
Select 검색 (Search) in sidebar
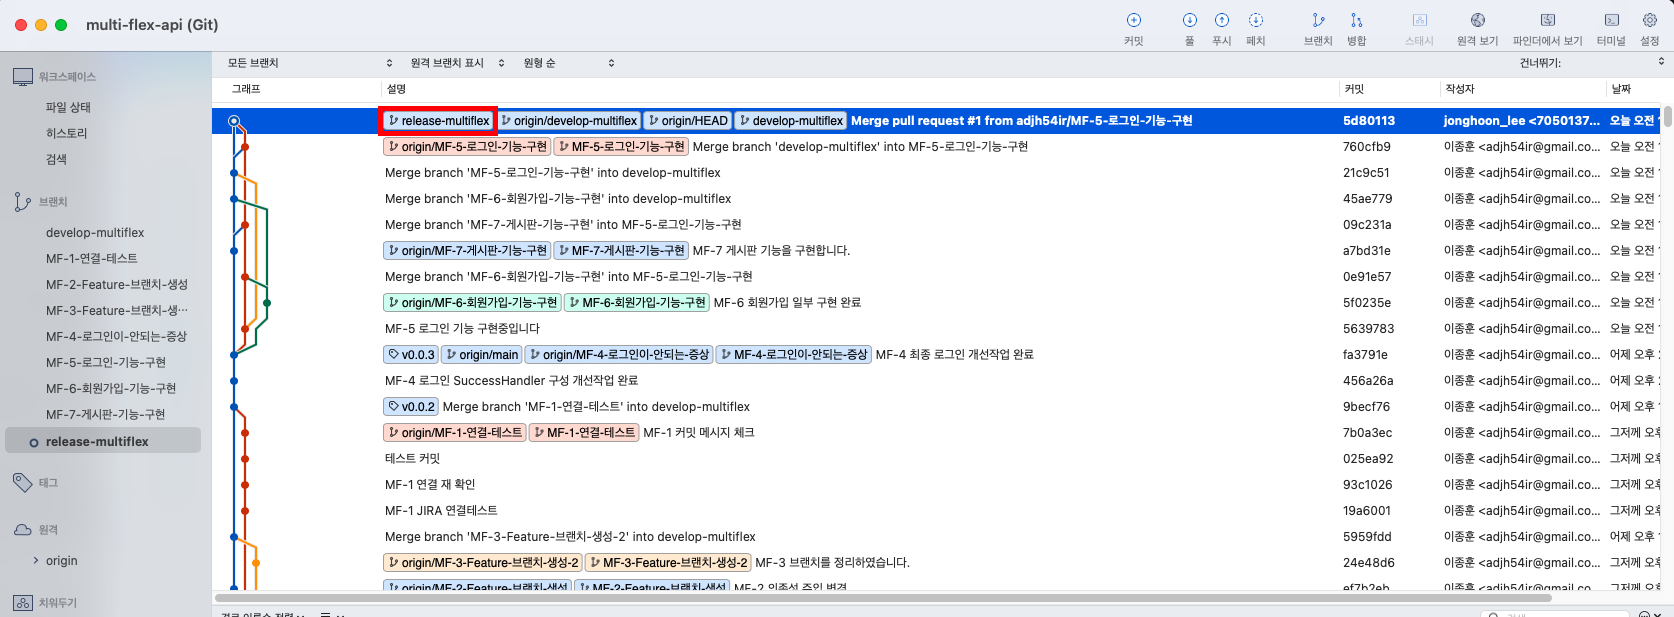click(56, 160)
